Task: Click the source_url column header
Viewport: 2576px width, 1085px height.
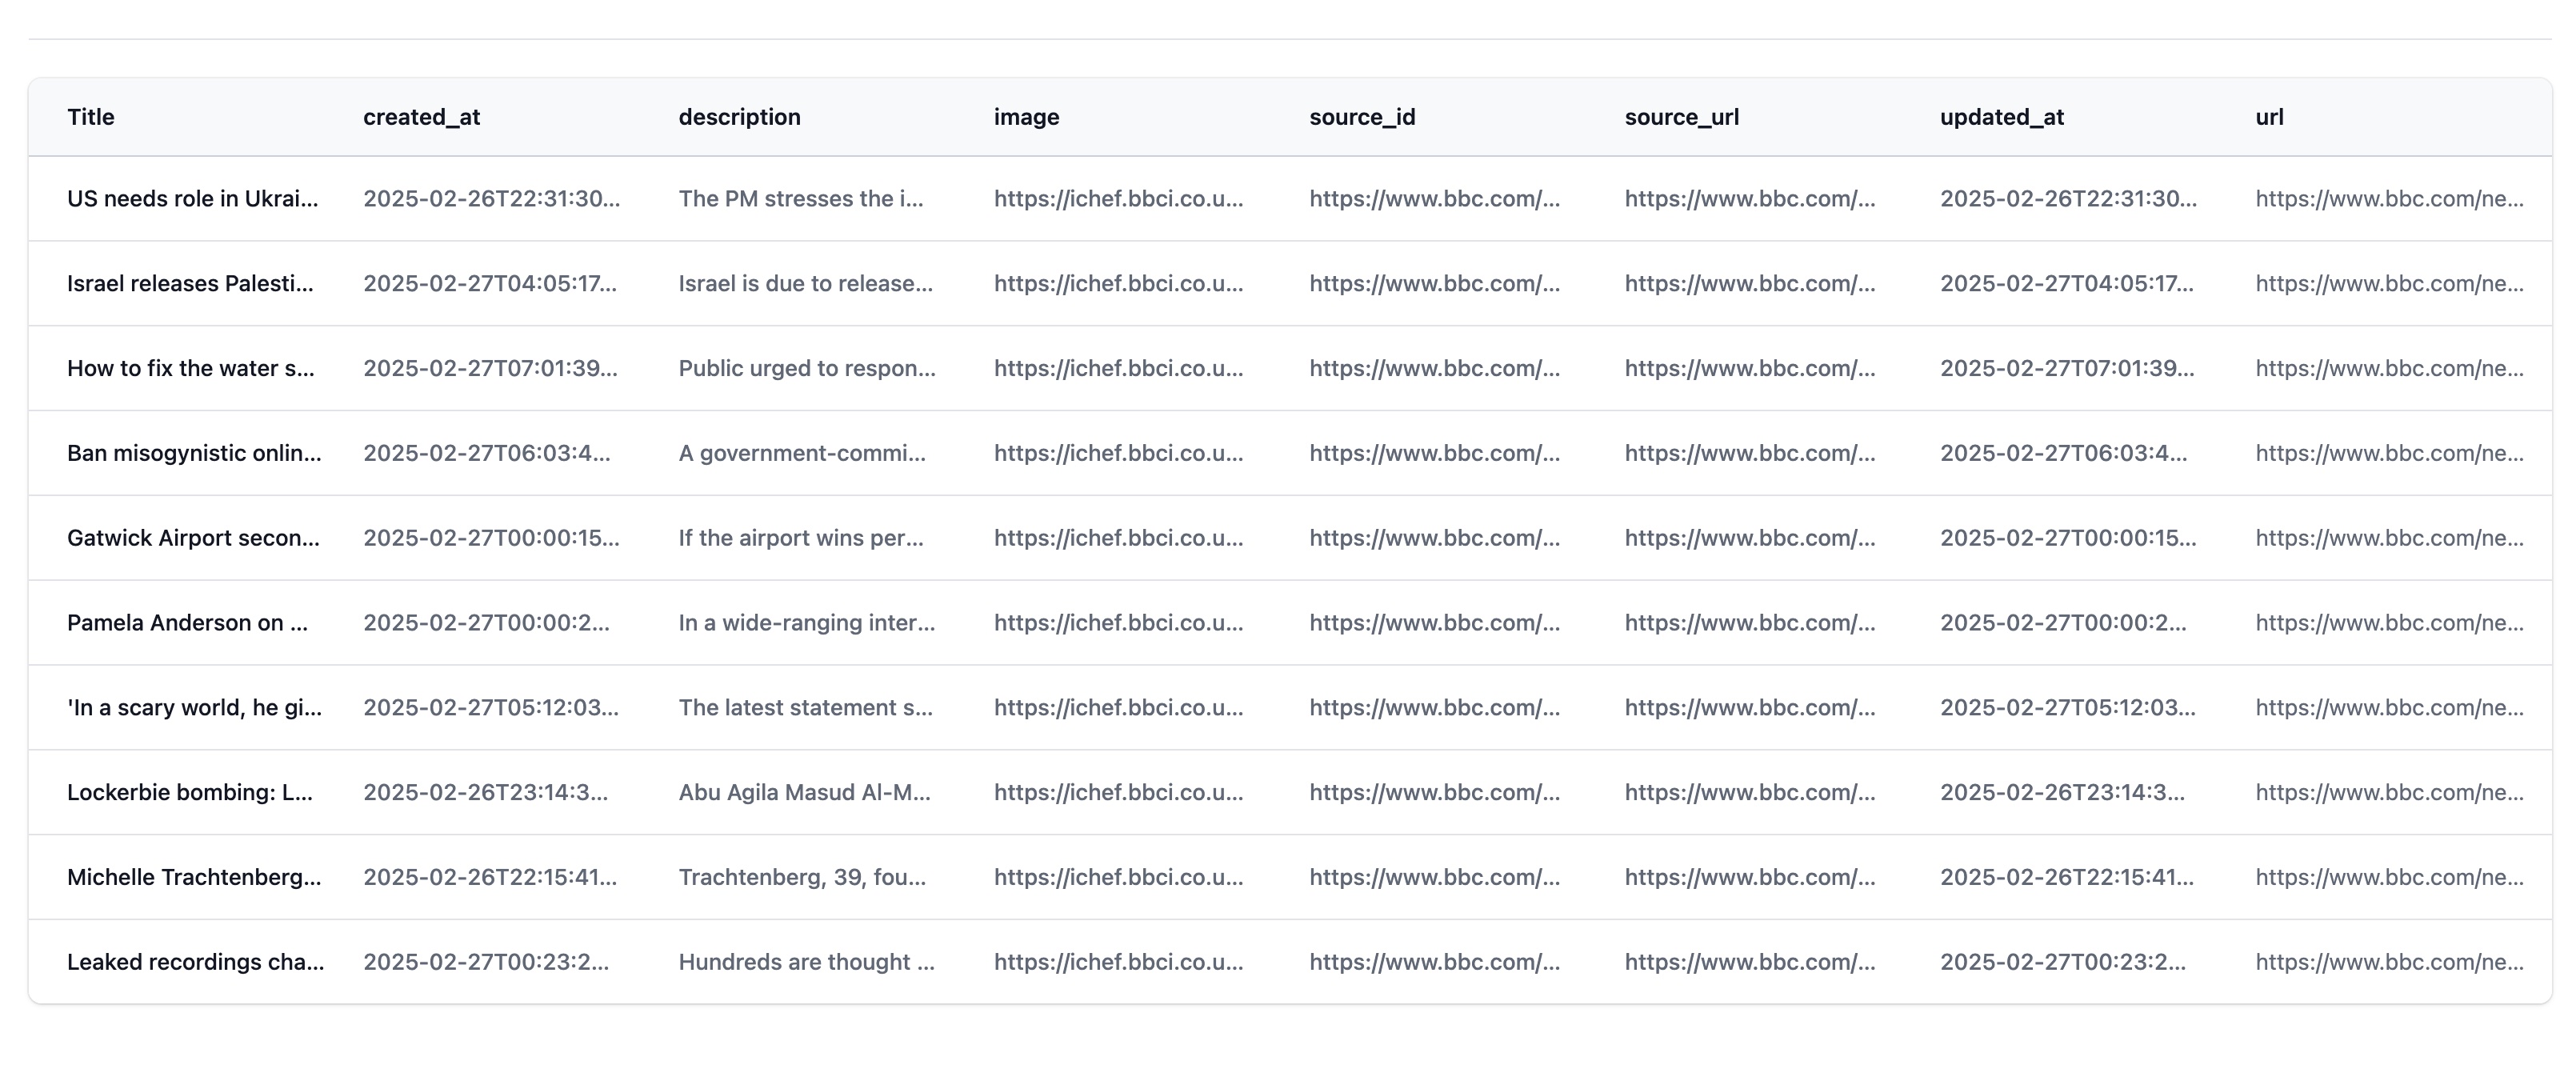Action: (x=1681, y=117)
